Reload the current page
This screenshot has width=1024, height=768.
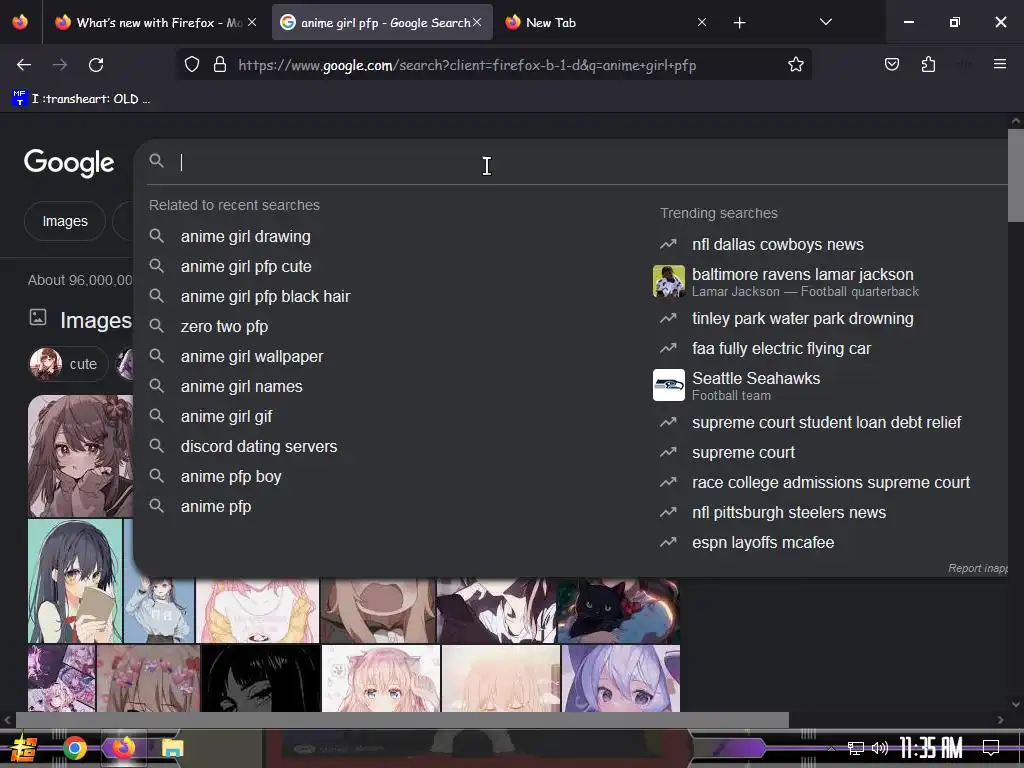click(x=96, y=65)
